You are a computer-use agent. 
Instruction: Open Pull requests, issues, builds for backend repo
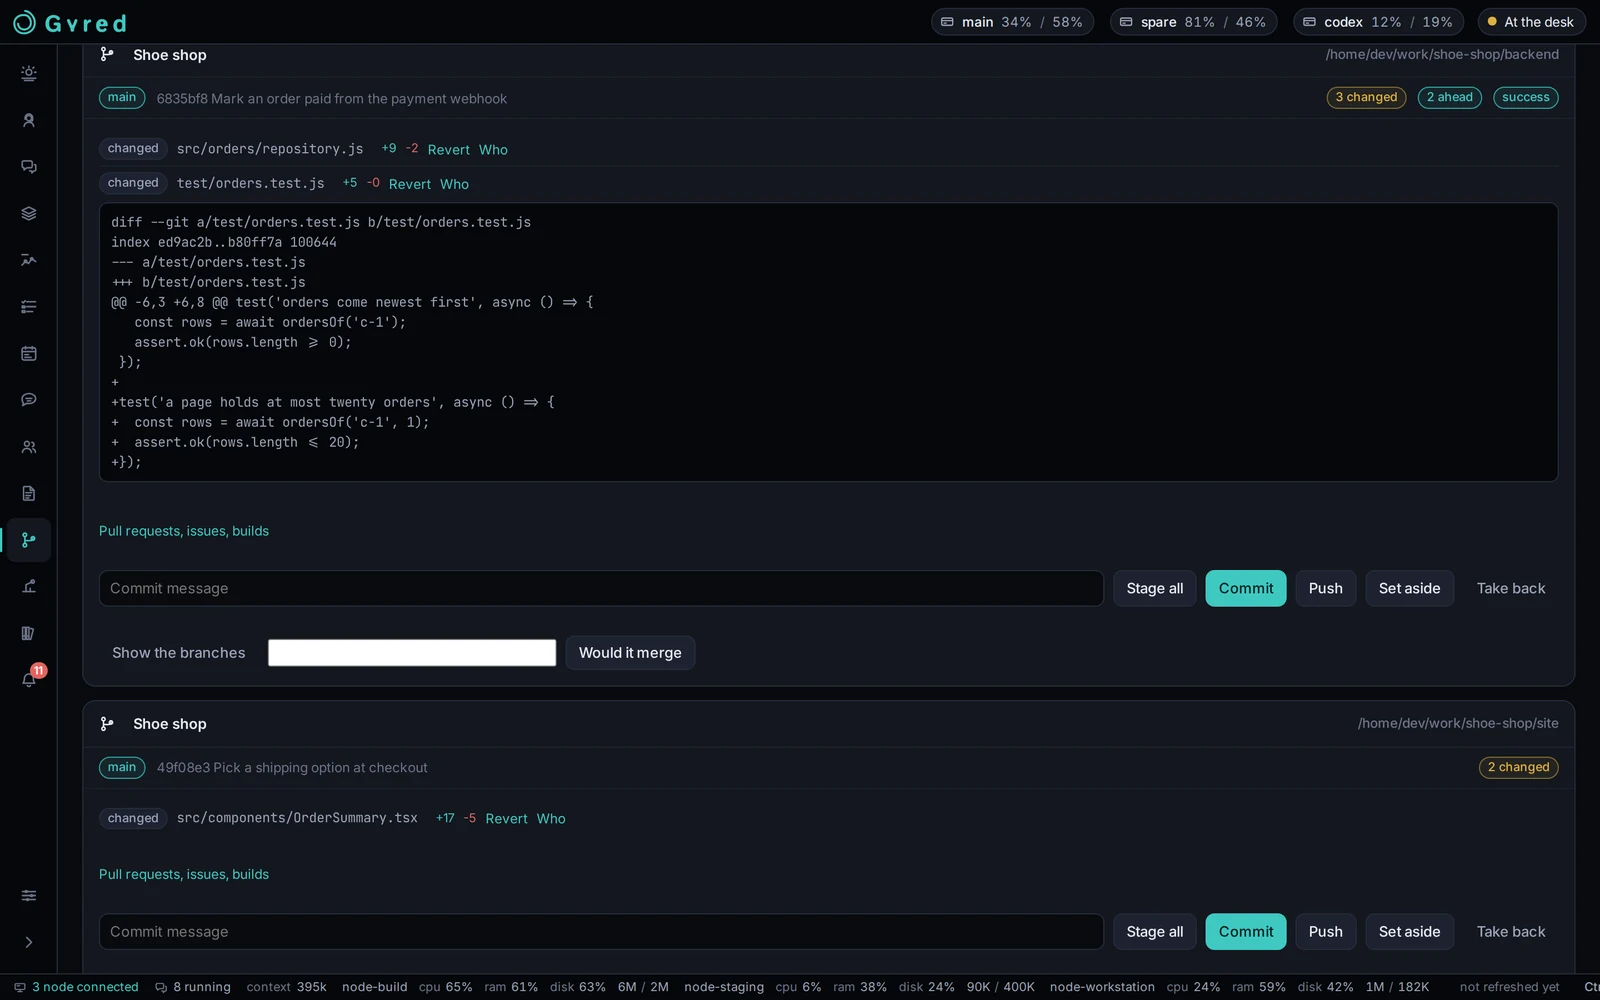click(x=184, y=531)
